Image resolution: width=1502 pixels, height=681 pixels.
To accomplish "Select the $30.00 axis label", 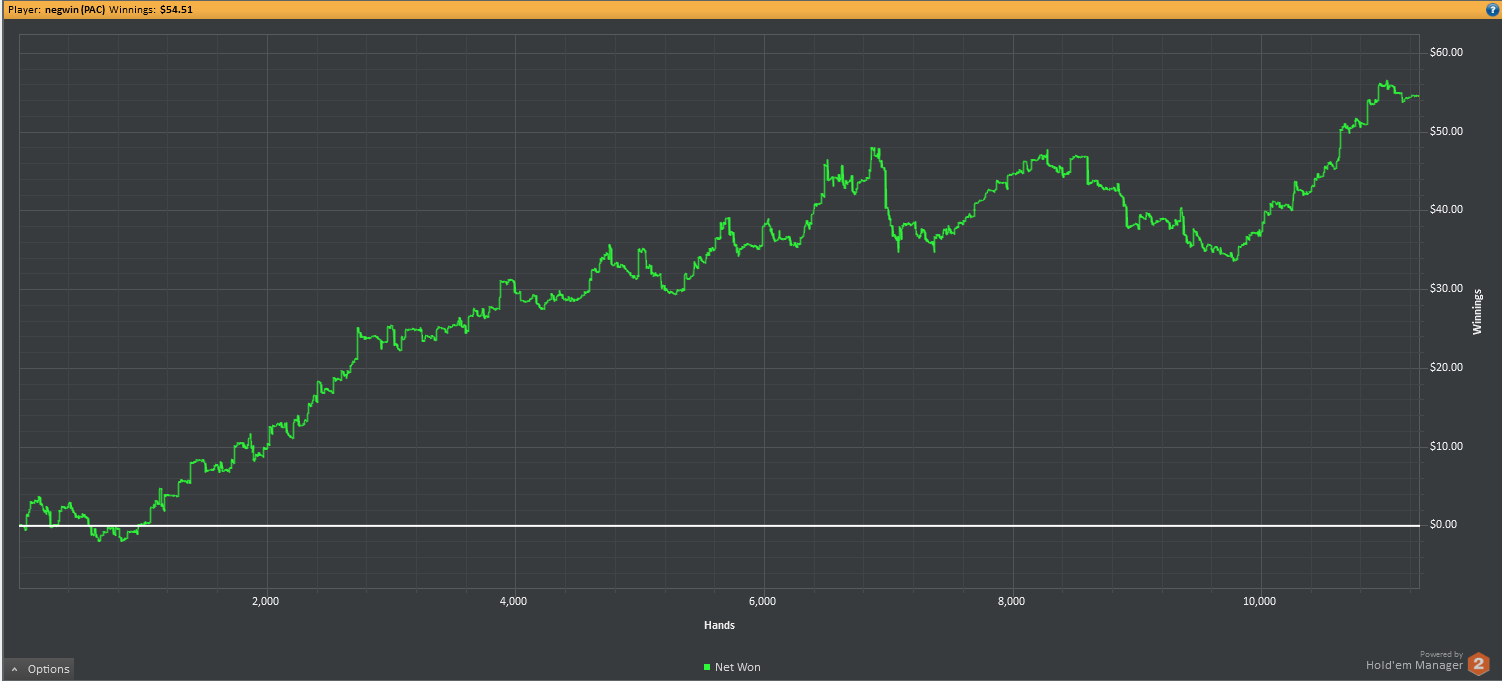I will [x=1446, y=288].
